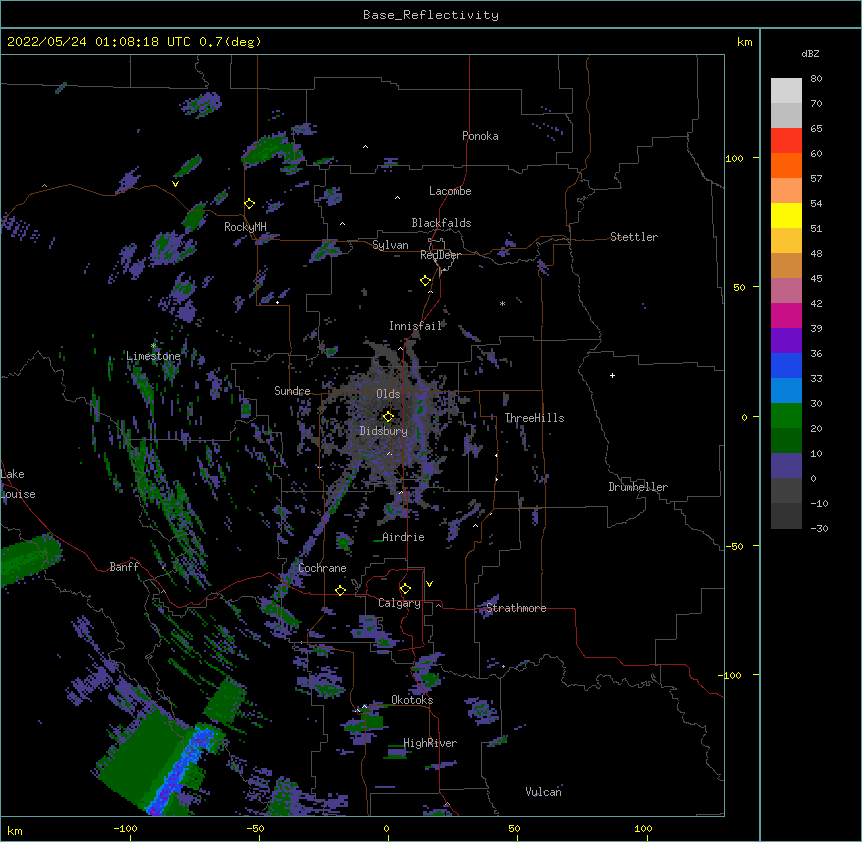Click the yellow diamond marker above Calgary label
Screen dimensions: 862x842
(x=405, y=589)
